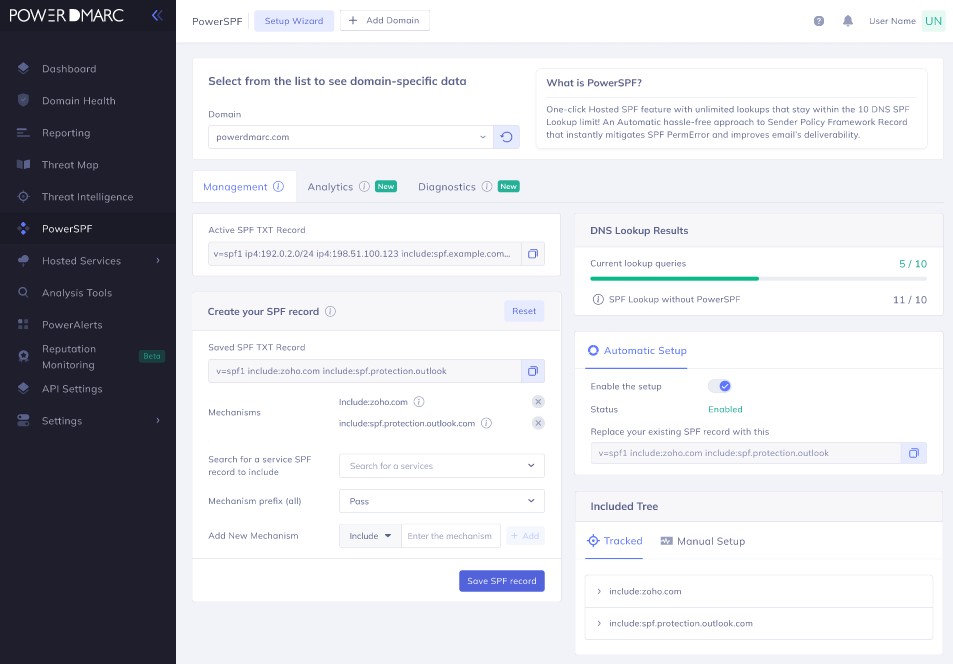This screenshot has width=953, height=664.
Task: Click the Threat Intelligence target icon
Action: click(x=23, y=196)
